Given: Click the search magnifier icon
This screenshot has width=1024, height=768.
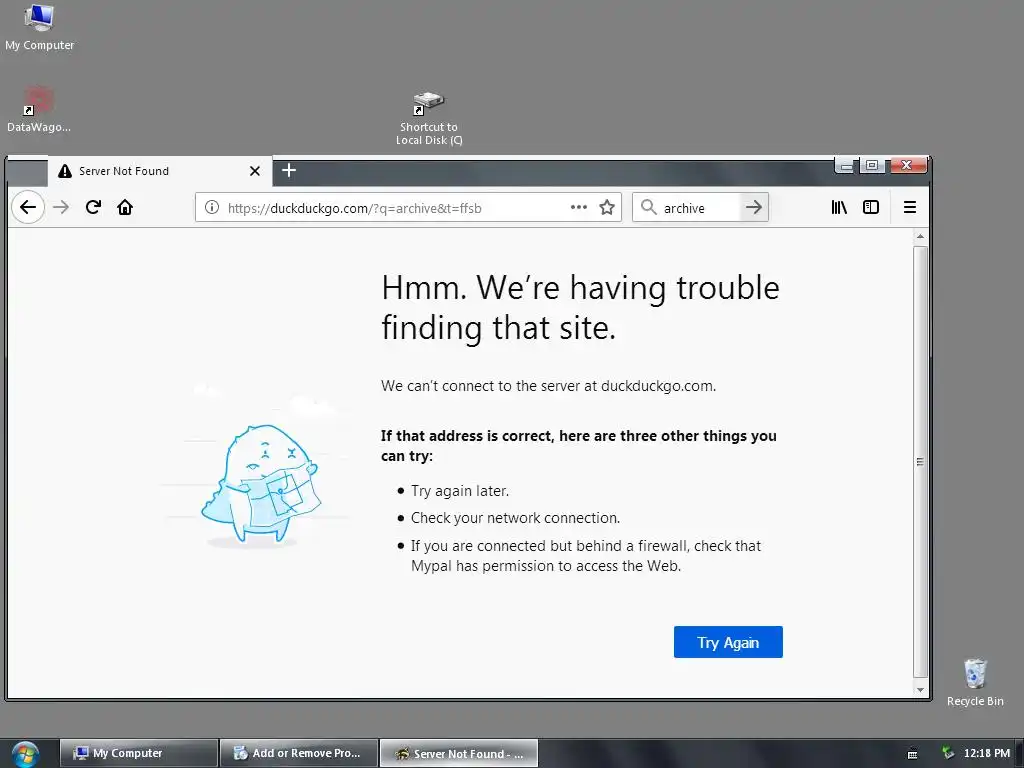Looking at the screenshot, I should tap(648, 208).
